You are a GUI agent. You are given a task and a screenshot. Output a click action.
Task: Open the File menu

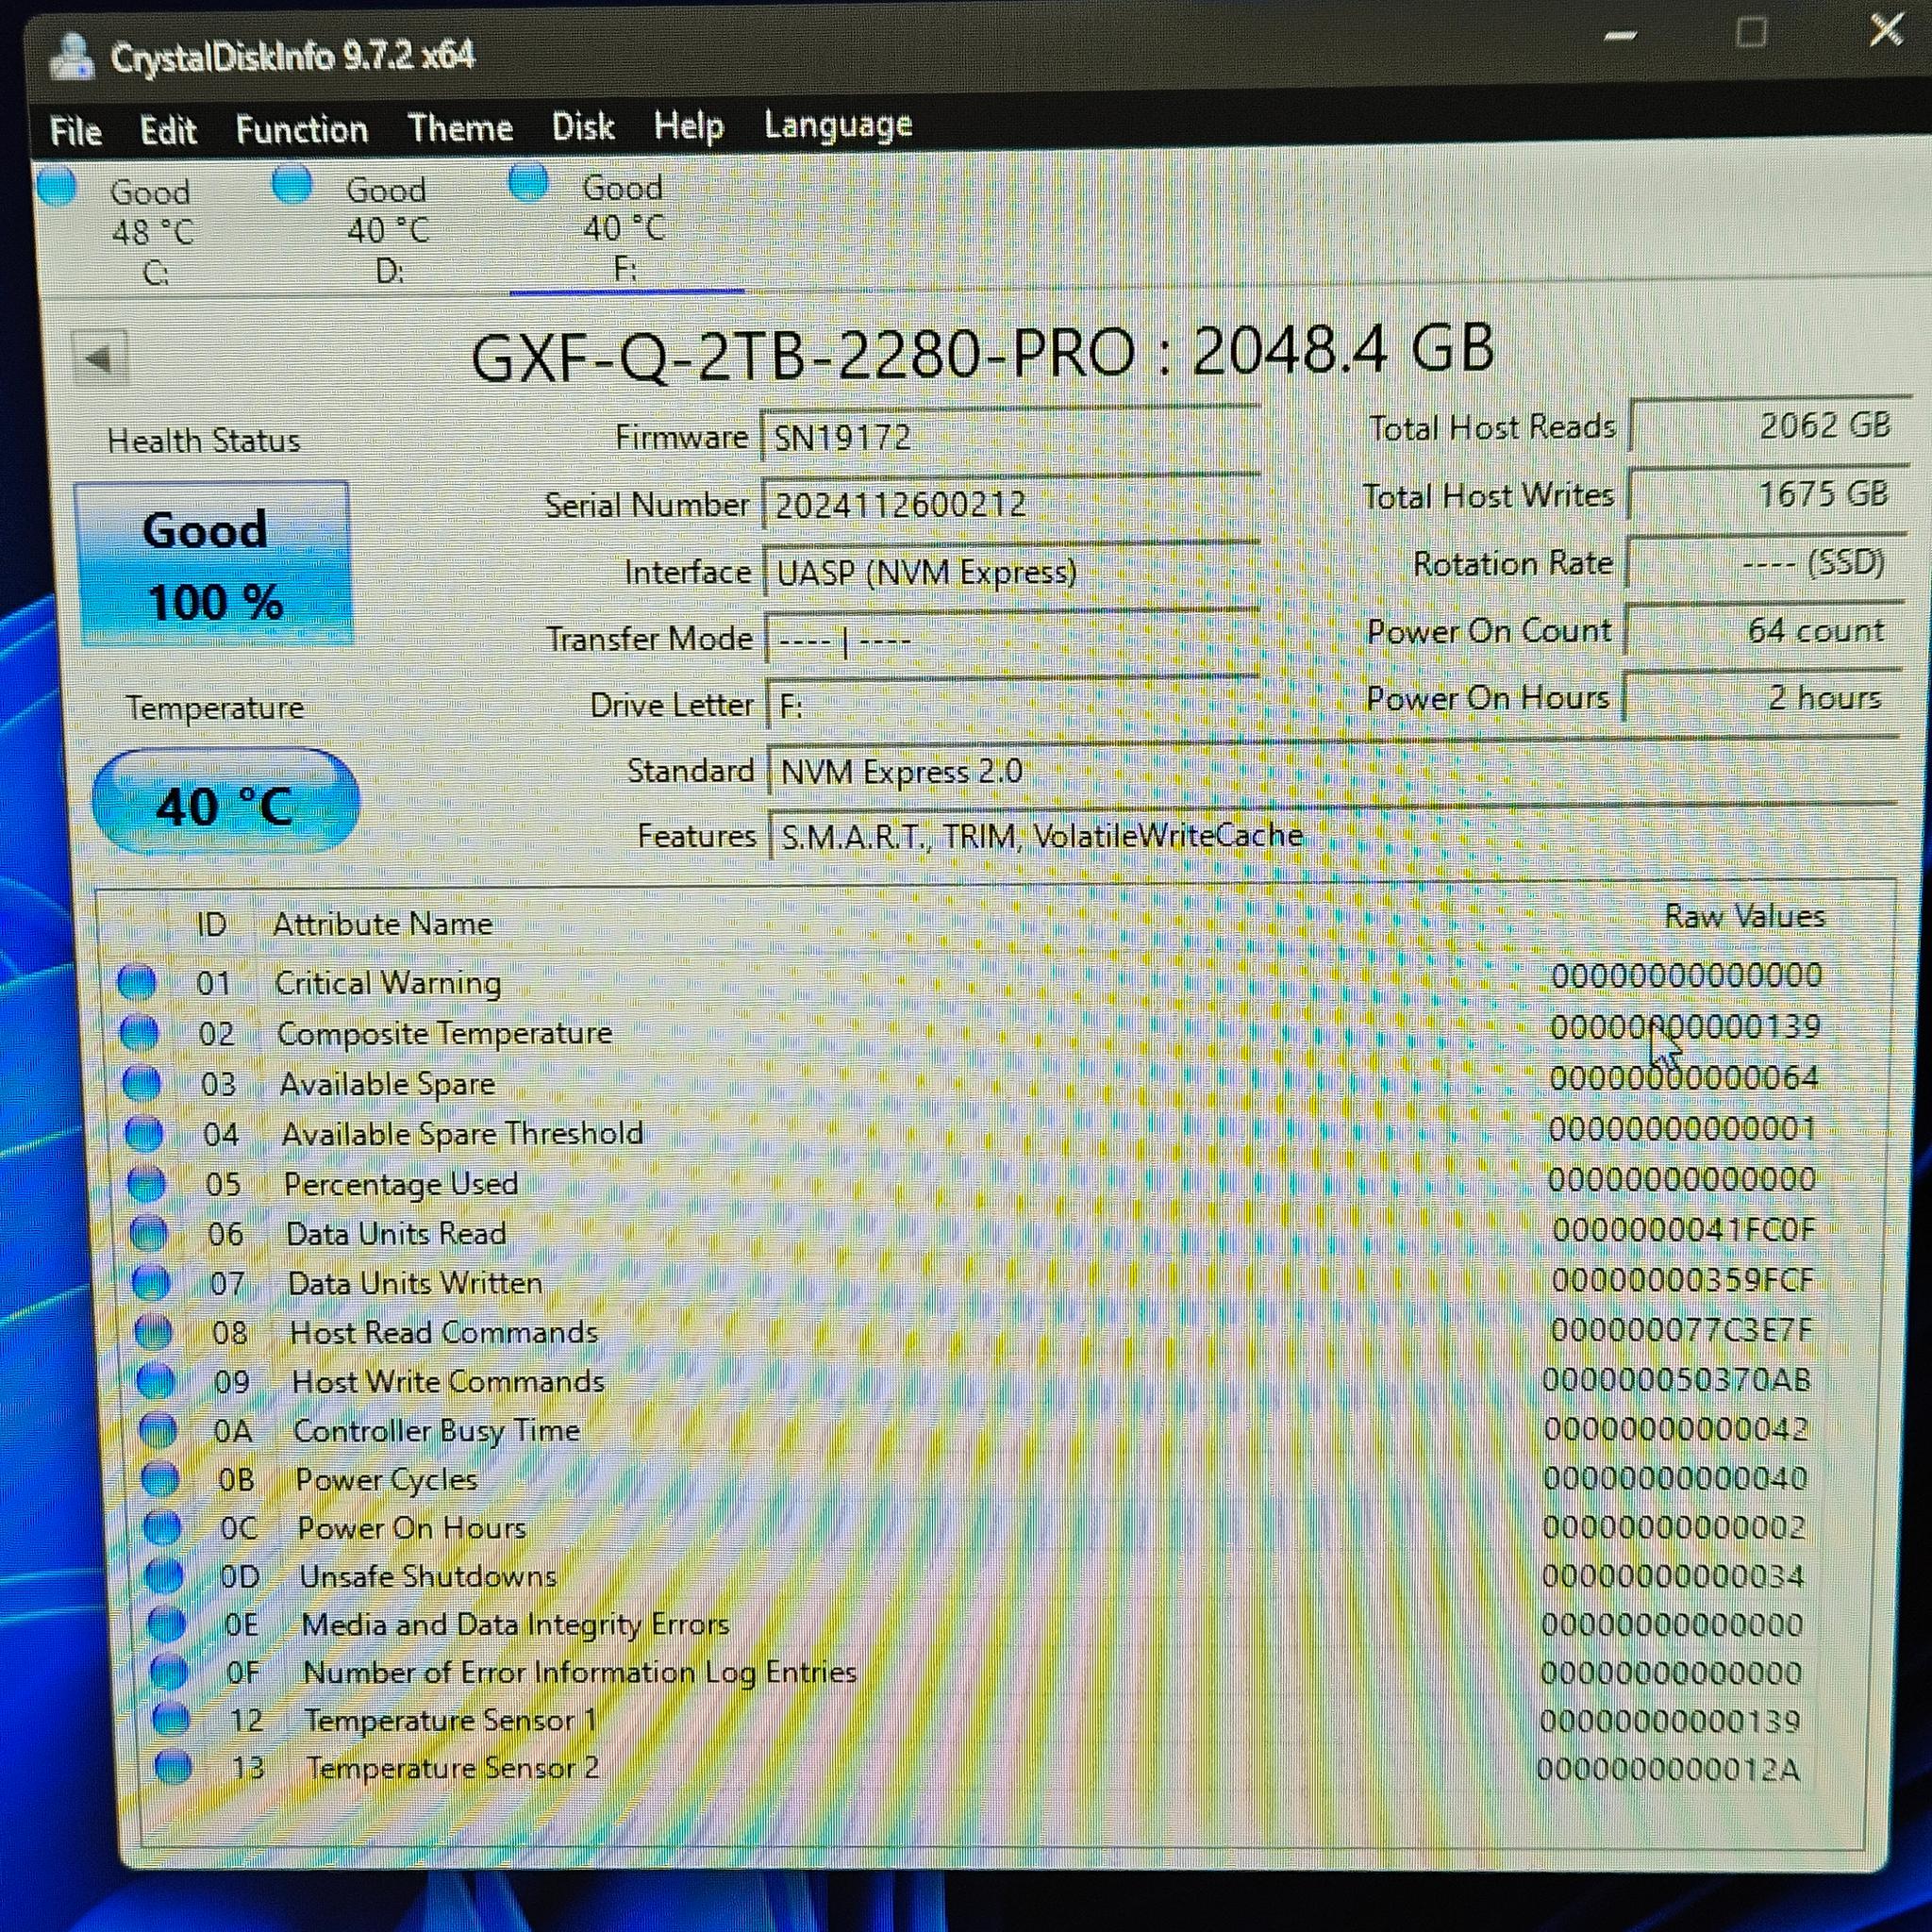coord(76,131)
